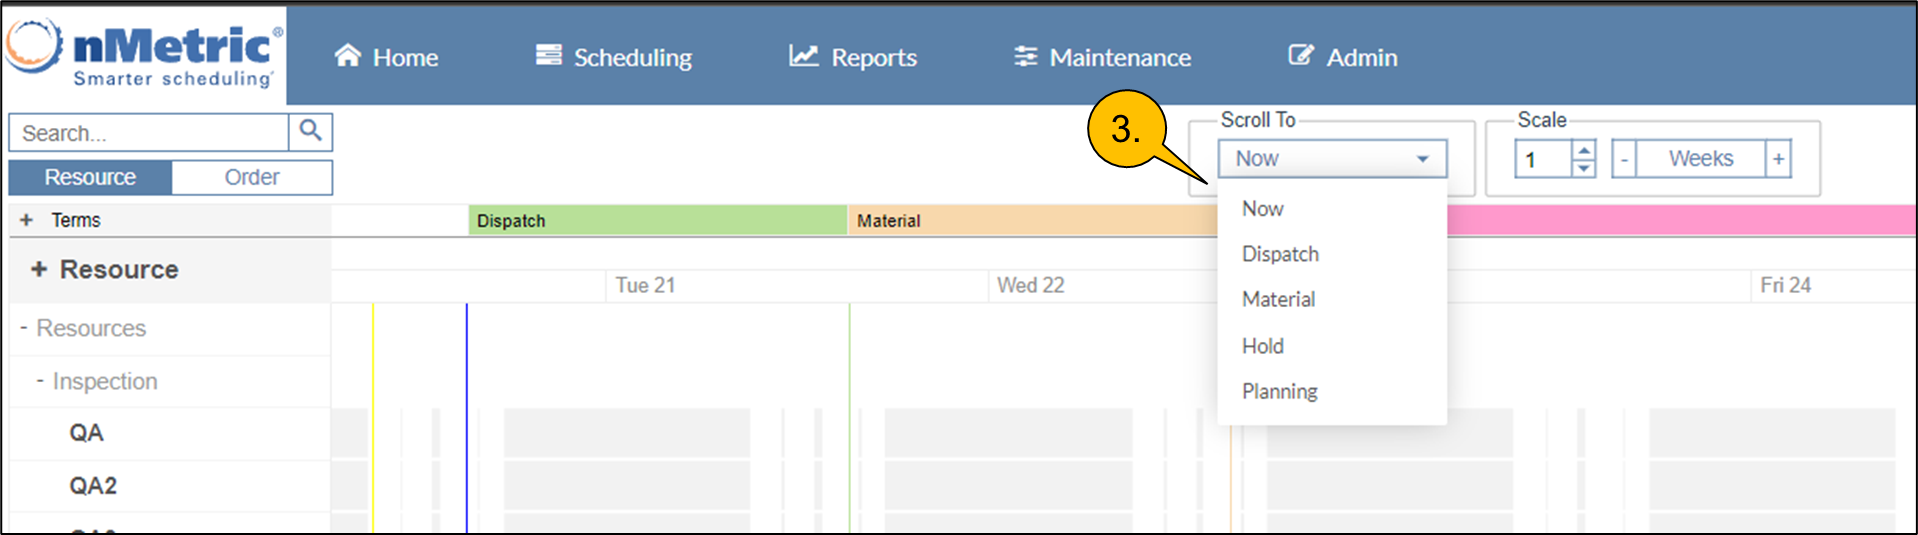
Task: Click the Admin edit icon
Action: (x=1301, y=55)
